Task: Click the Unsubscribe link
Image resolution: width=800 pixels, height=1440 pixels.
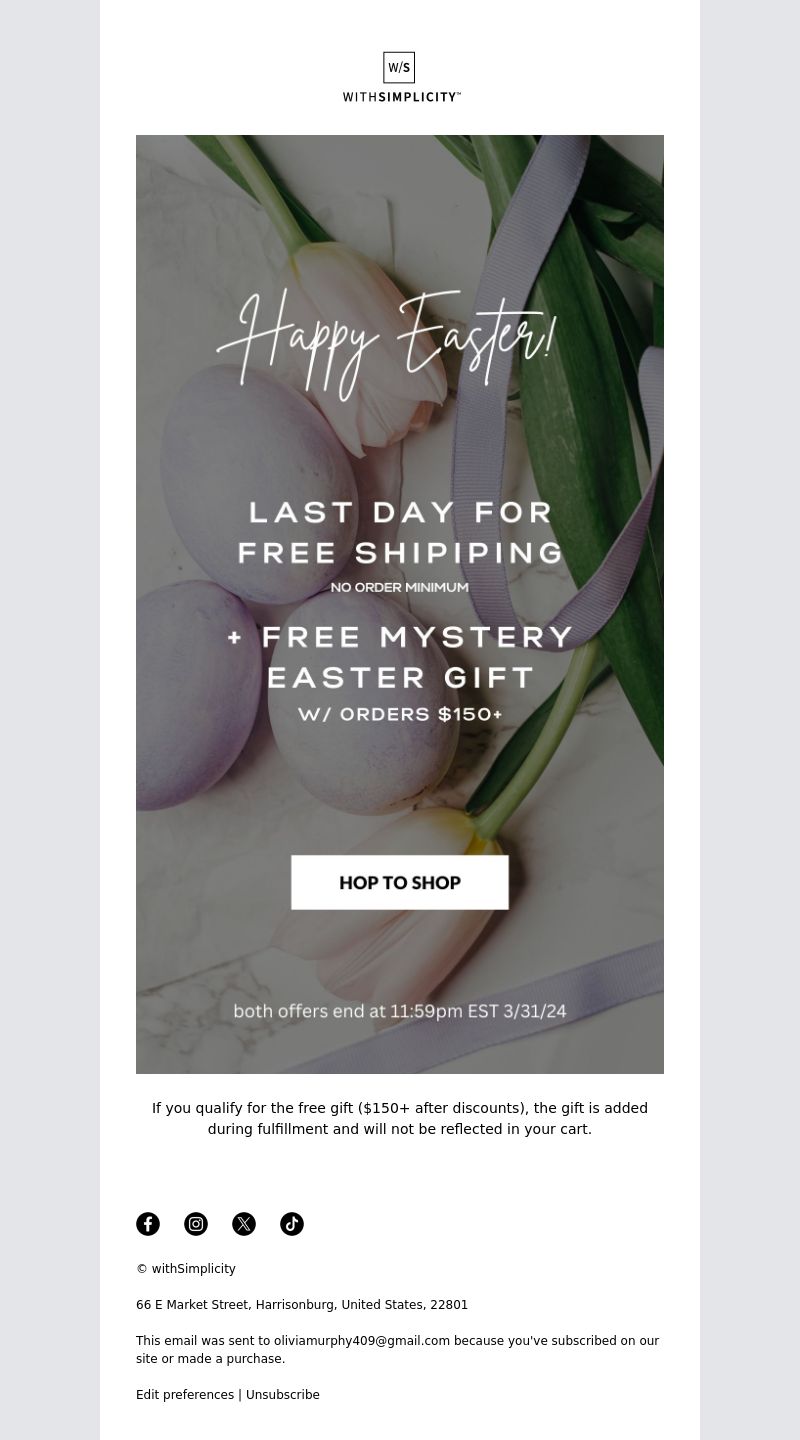Action: coord(283,1395)
